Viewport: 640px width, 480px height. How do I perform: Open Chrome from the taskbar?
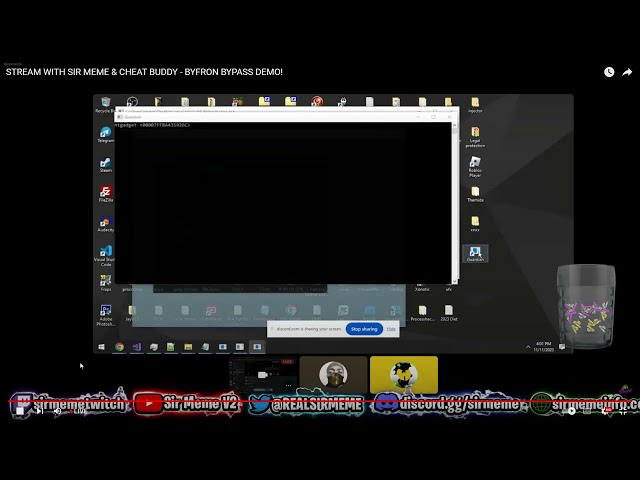coord(119,347)
